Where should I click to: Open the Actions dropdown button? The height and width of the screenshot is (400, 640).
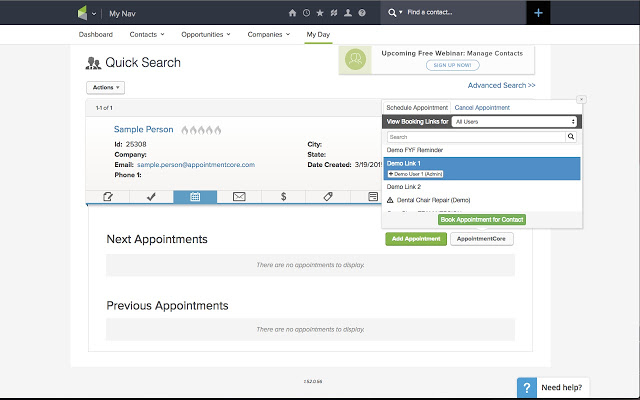[105, 87]
